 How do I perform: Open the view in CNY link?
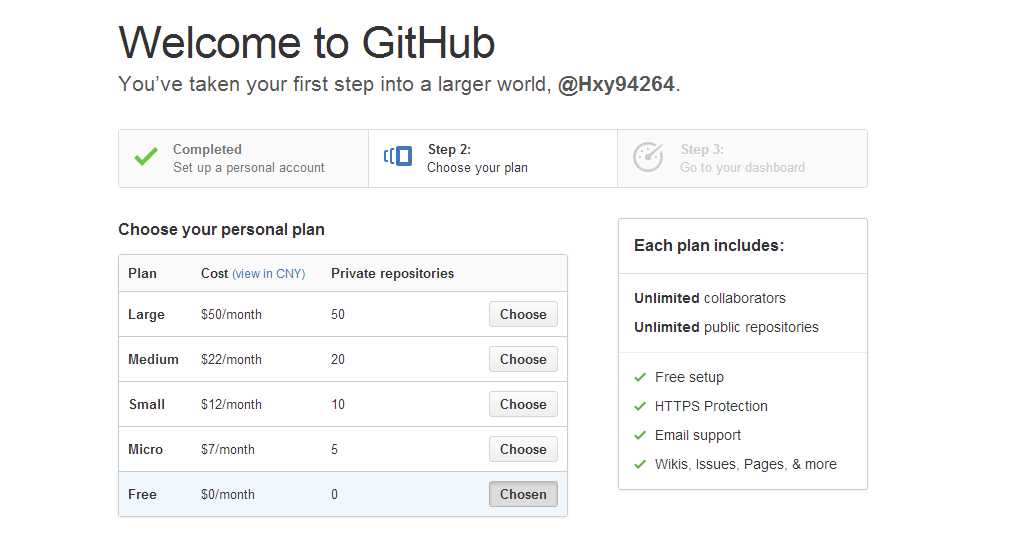click(268, 274)
